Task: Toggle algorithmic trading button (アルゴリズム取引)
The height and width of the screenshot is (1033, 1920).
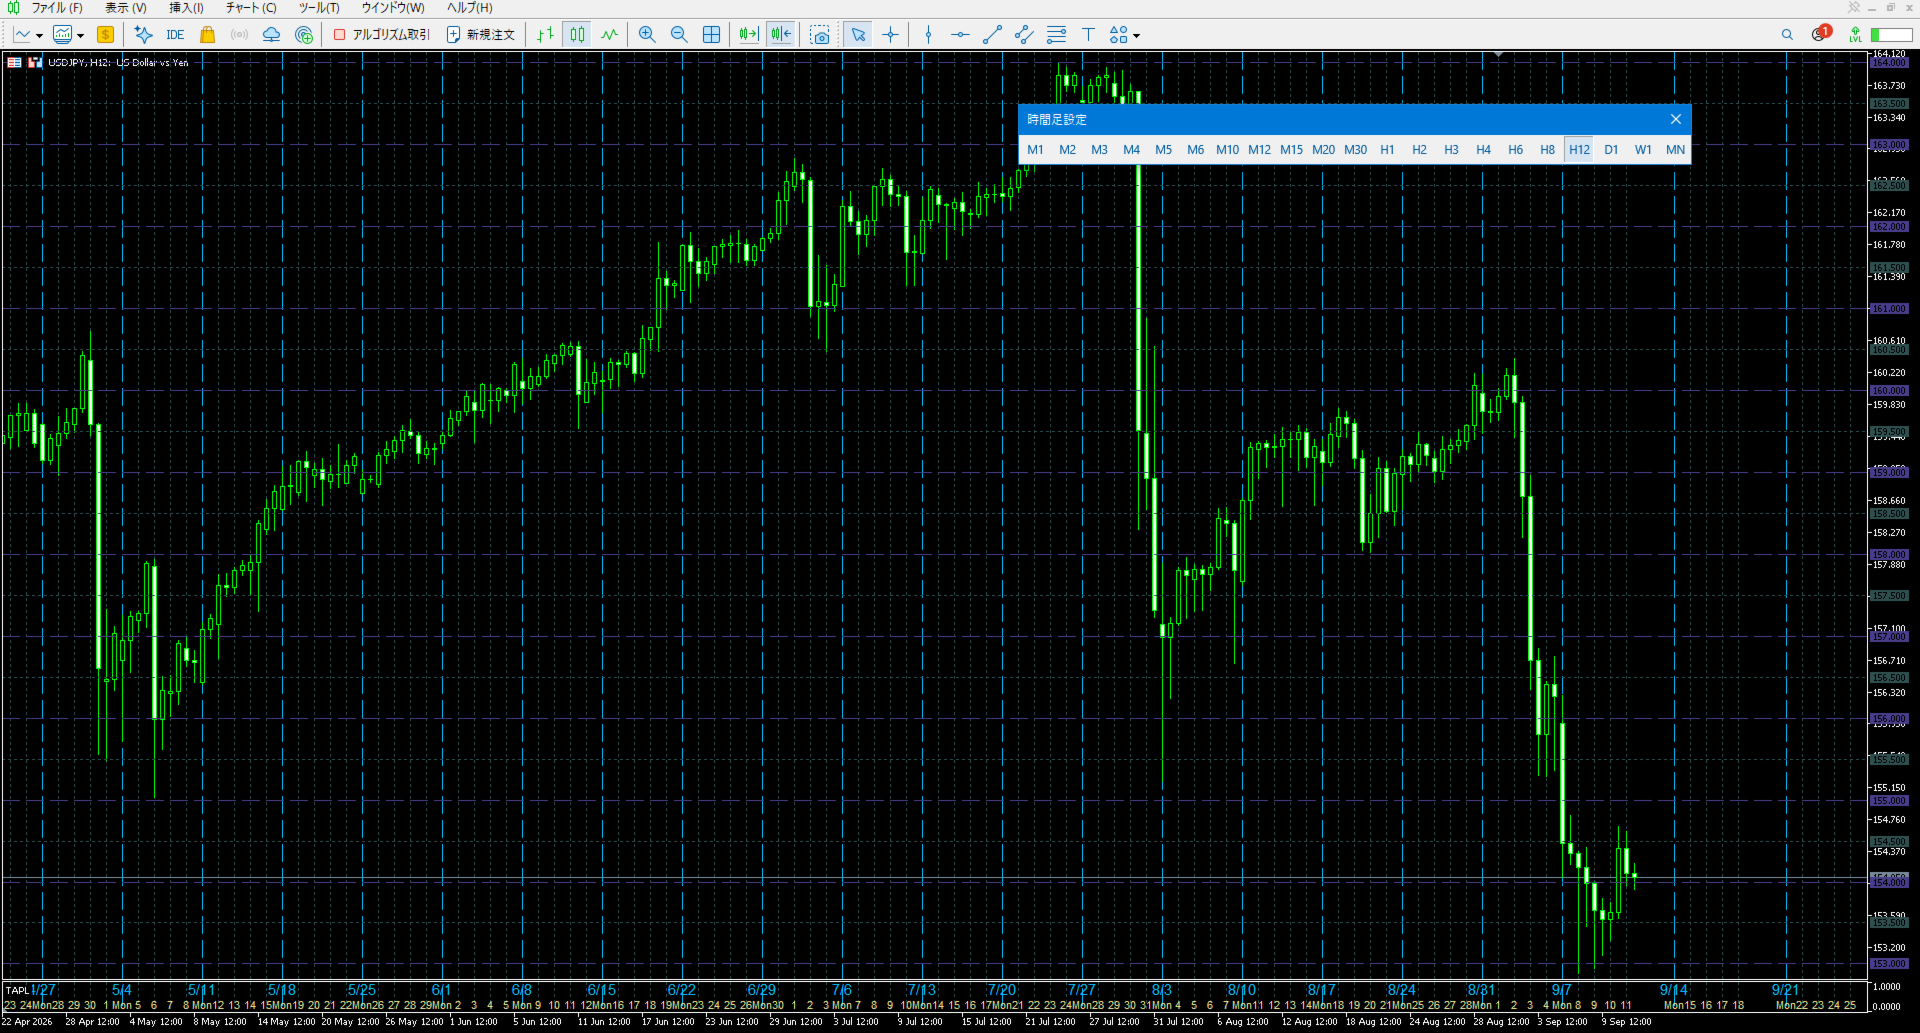Action: click(x=381, y=35)
